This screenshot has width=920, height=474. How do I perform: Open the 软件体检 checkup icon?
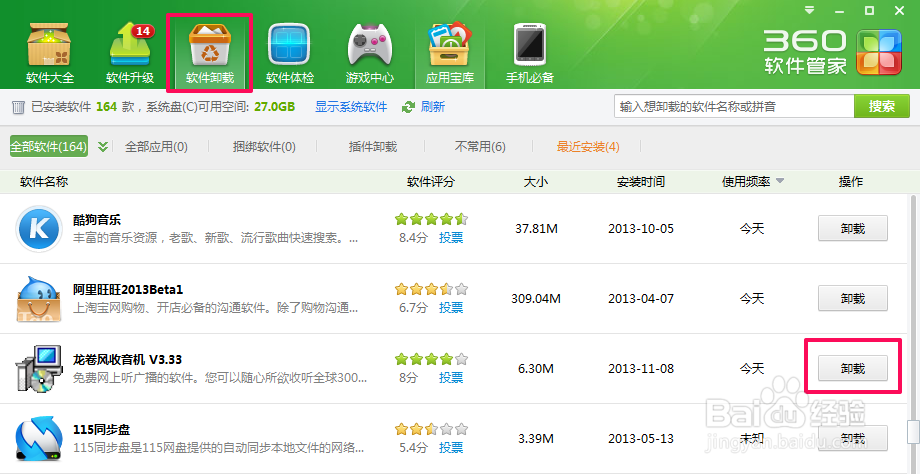tap(289, 55)
